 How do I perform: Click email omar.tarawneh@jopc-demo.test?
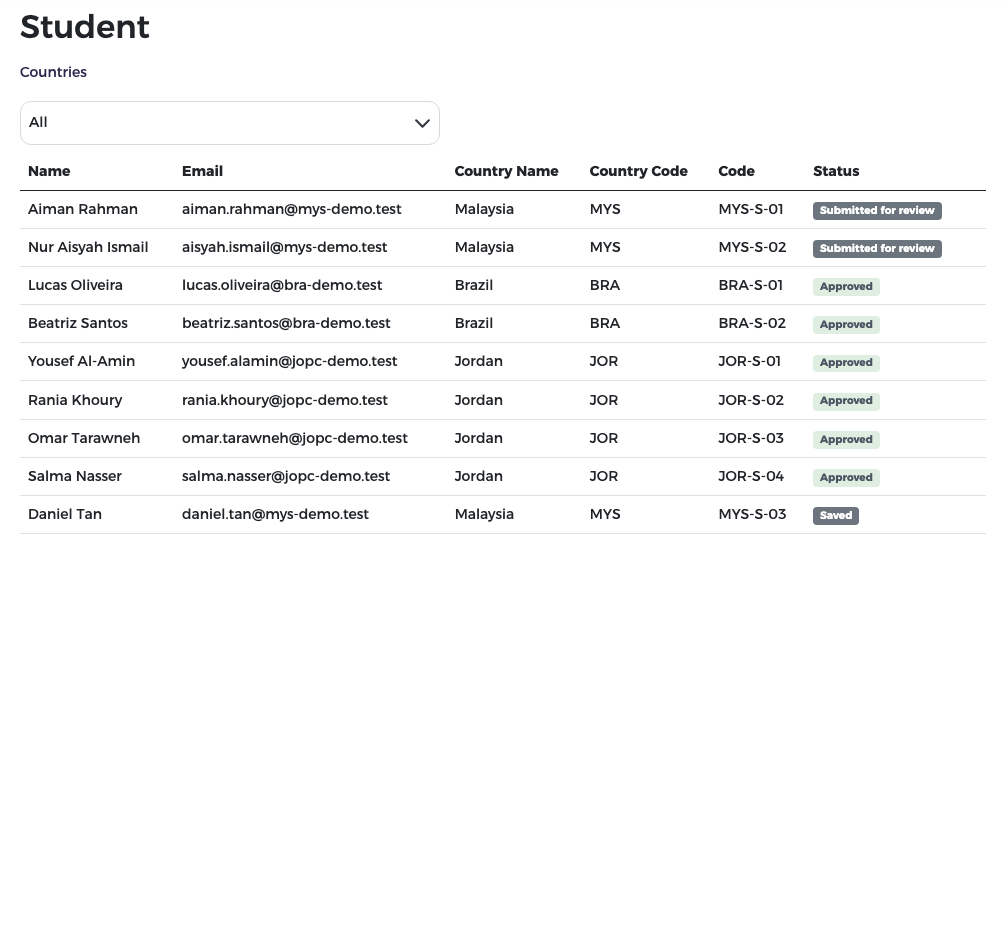coord(294,438)
